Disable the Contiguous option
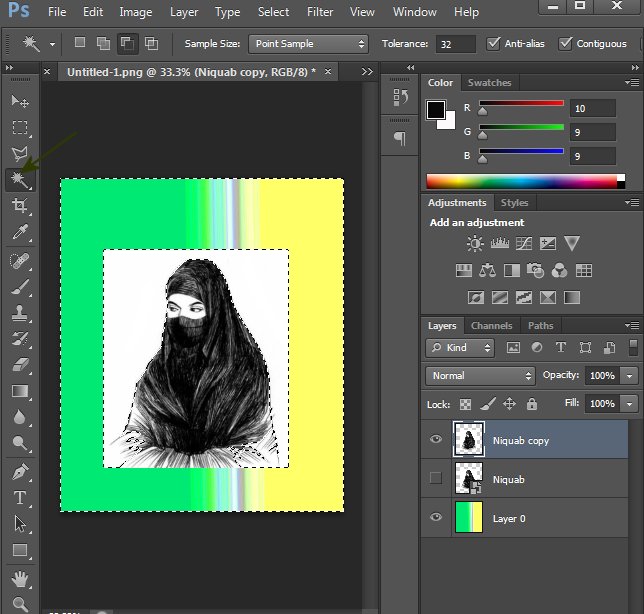 566,44
